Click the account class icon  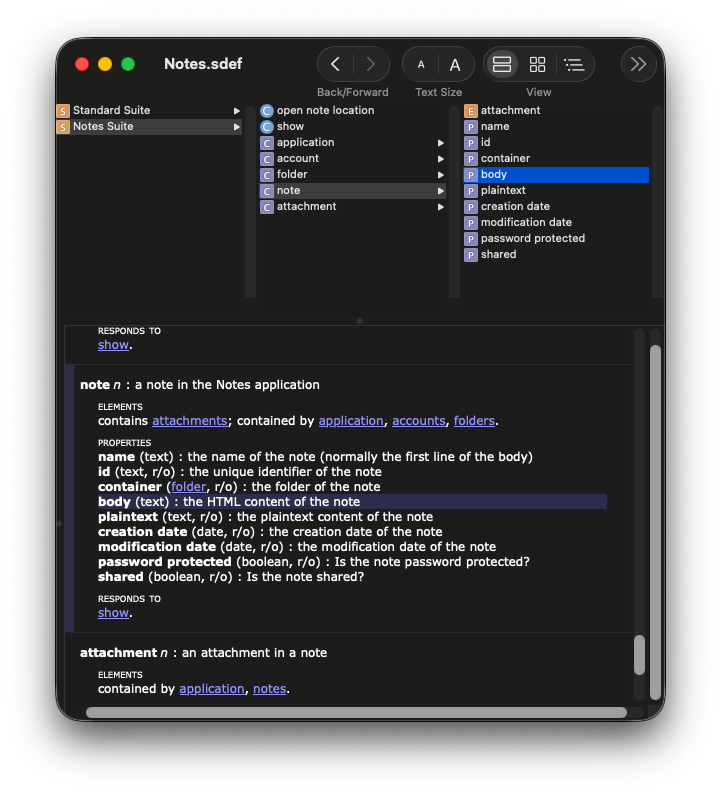click(267, 159)
